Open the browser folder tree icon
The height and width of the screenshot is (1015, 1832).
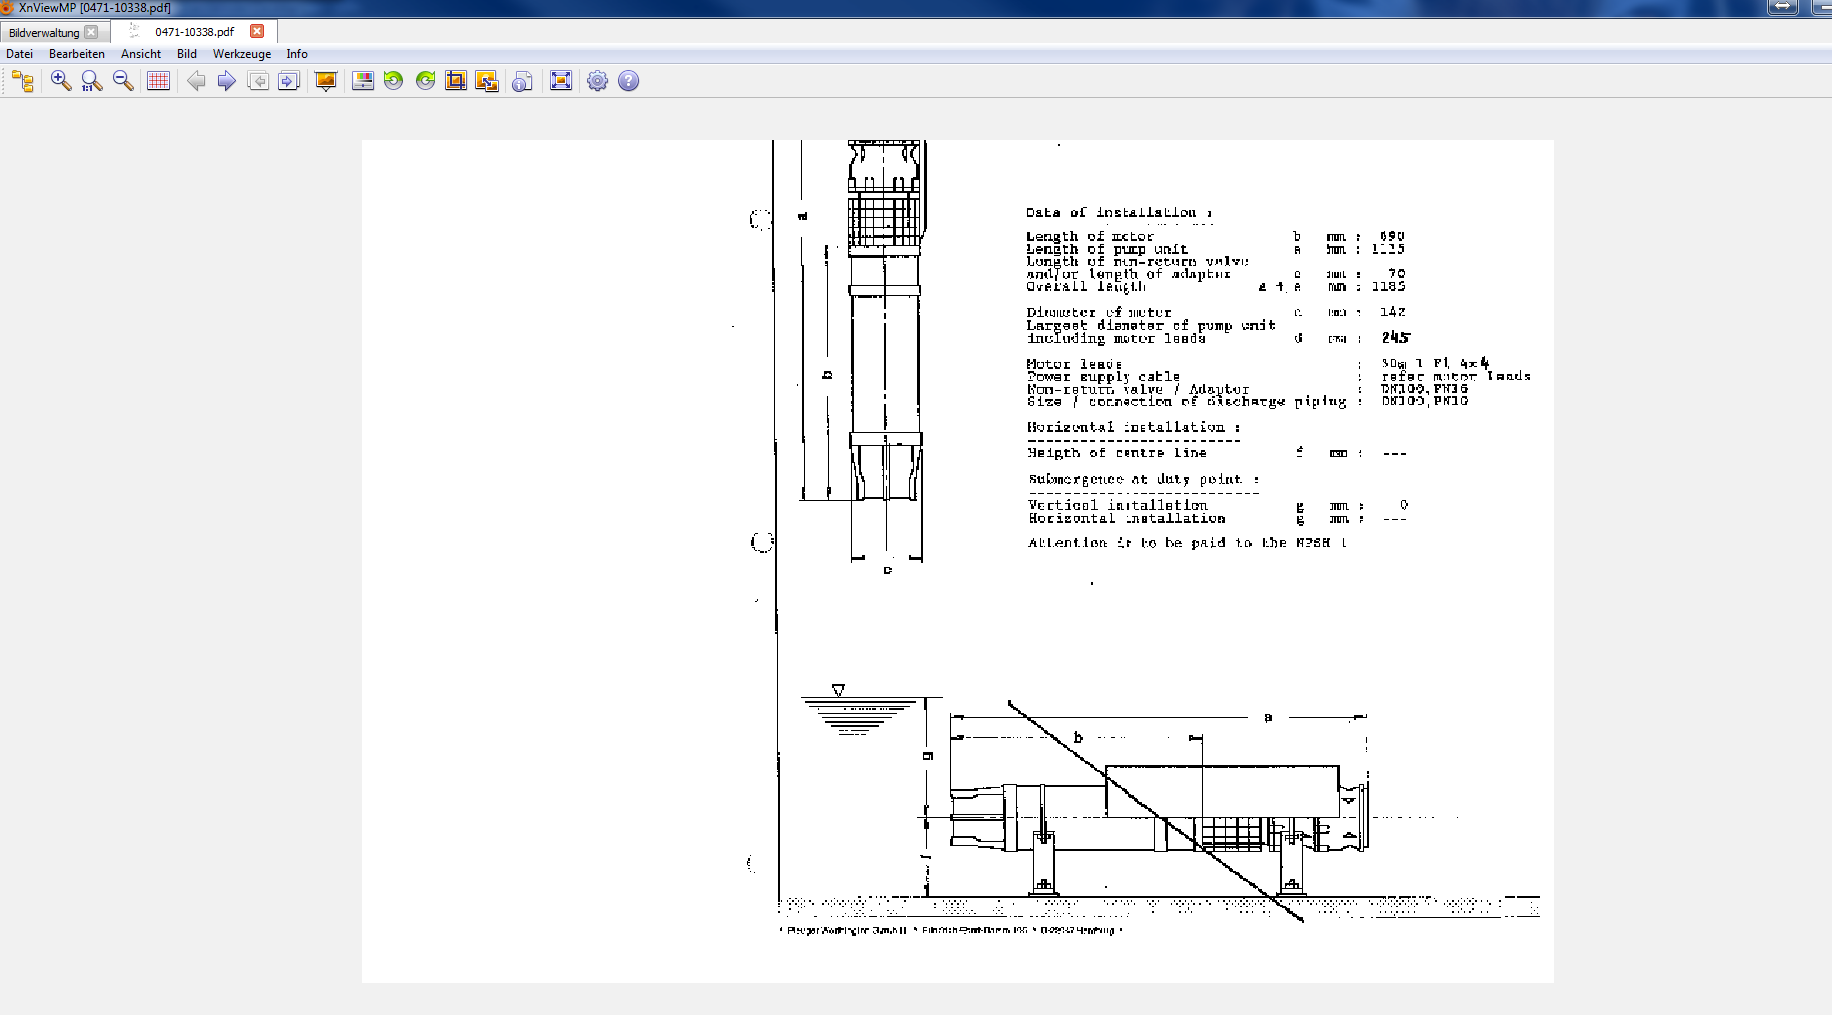click(23, 81)
